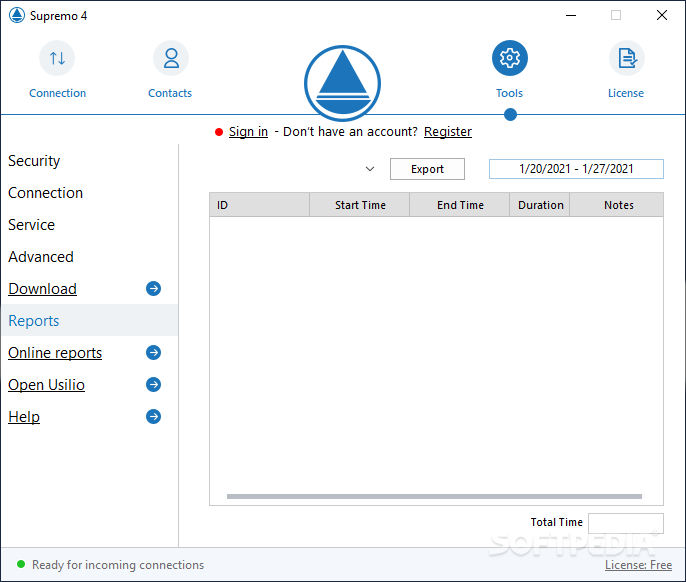Open the Advanced settings section
The height and width of the screenshot is (582, 686).
coord(41,257)
